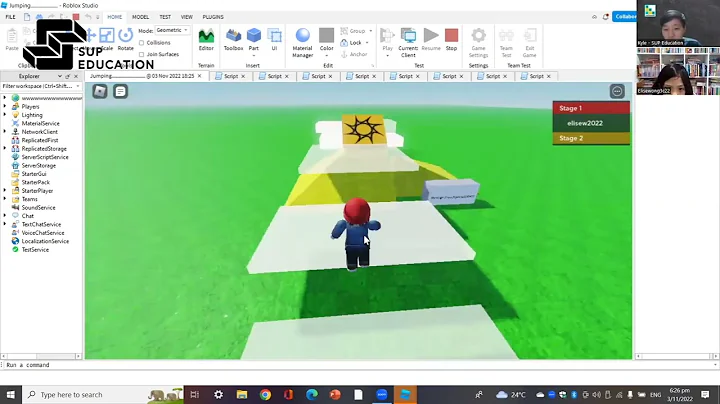This screenshot has width=720, height=404.
Task: Click the Filter workspace search field
Action: pyautogui.click(x=39, y=86)
